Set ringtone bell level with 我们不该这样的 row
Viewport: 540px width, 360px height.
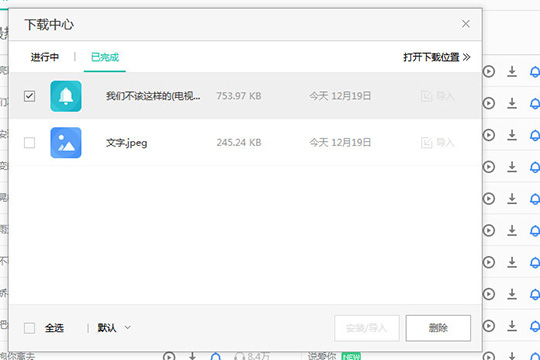coord(535,103)
